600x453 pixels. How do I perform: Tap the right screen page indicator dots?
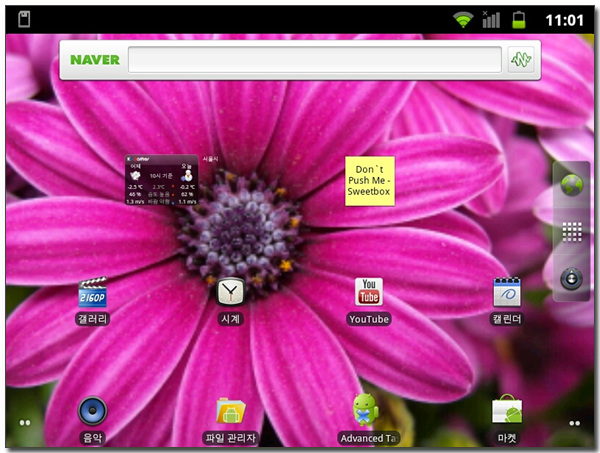[574, 423]
